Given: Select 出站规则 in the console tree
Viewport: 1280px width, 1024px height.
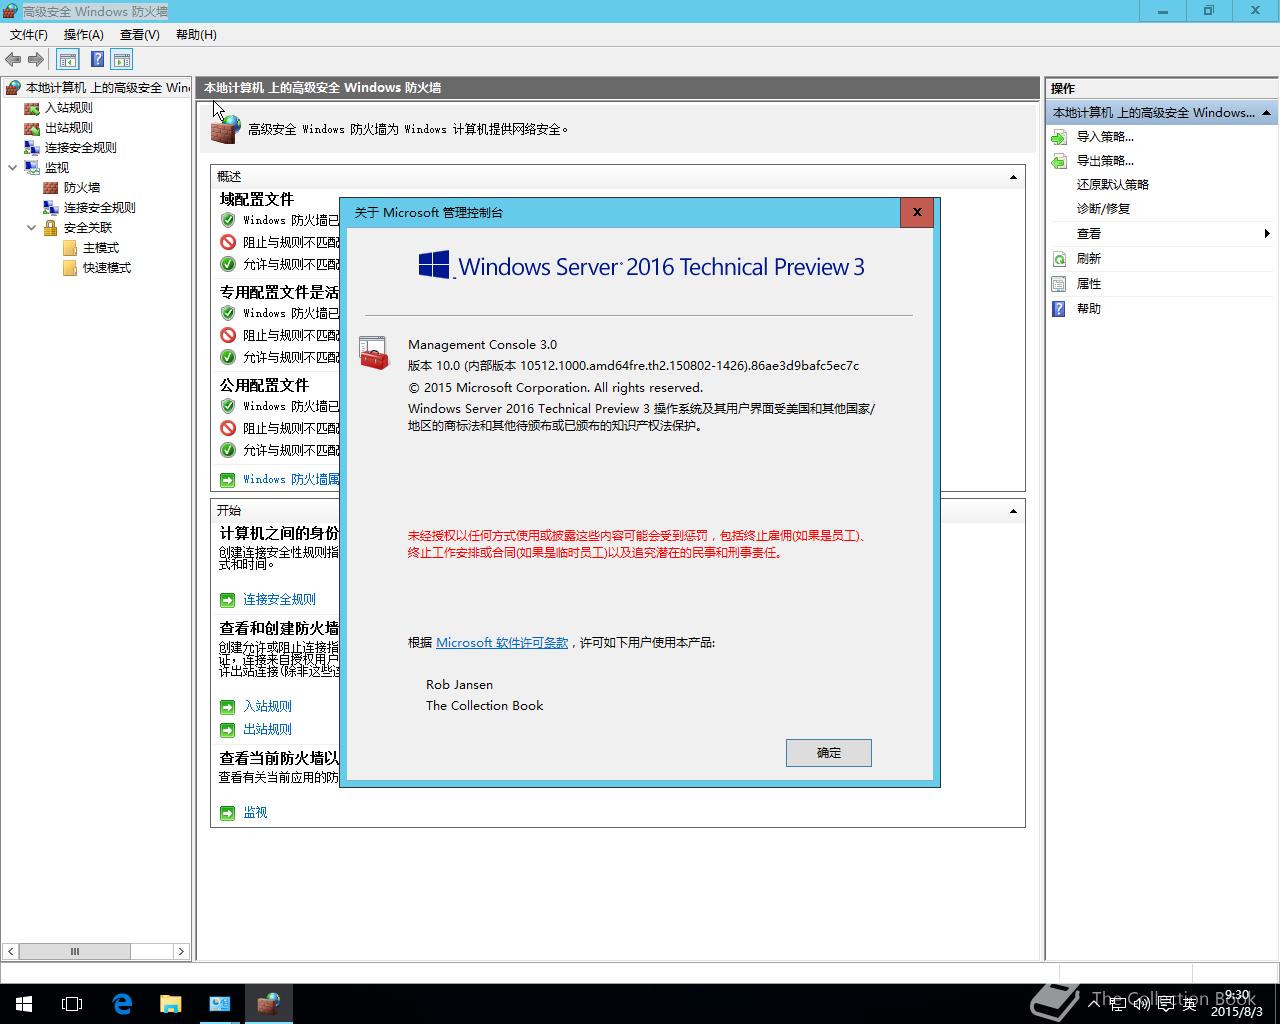Looking at the screenshot, I should (x=68, y=128).
